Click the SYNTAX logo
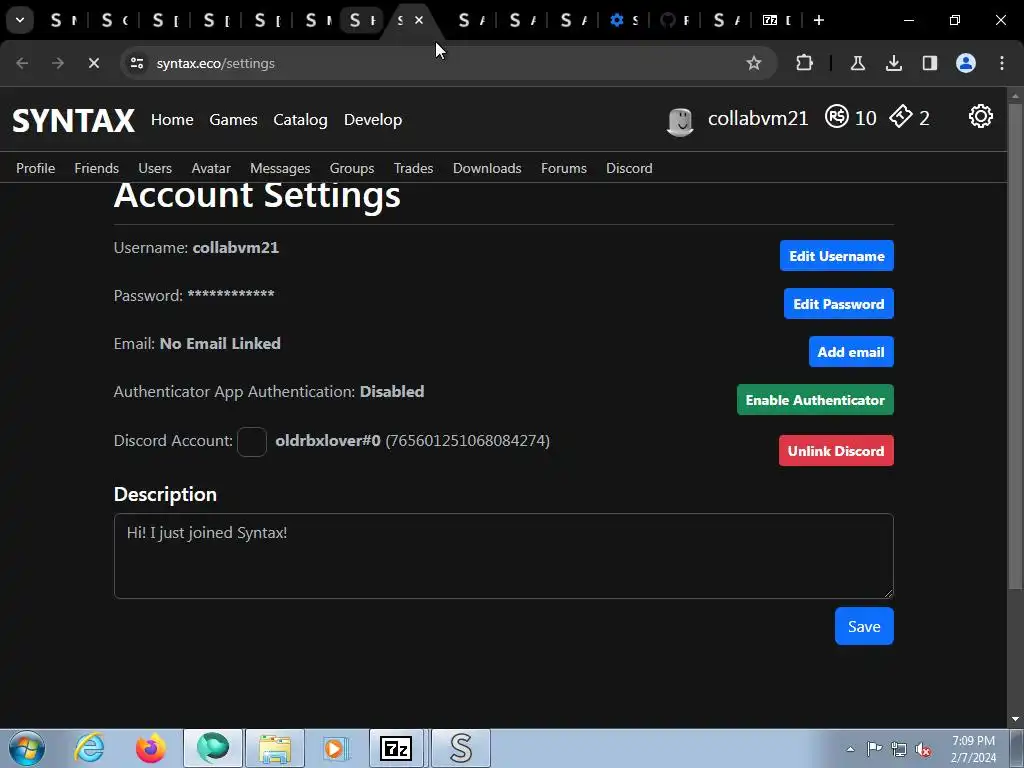Screen dimensions: 1024x768 pyautogui.click(x=73, y=120)
